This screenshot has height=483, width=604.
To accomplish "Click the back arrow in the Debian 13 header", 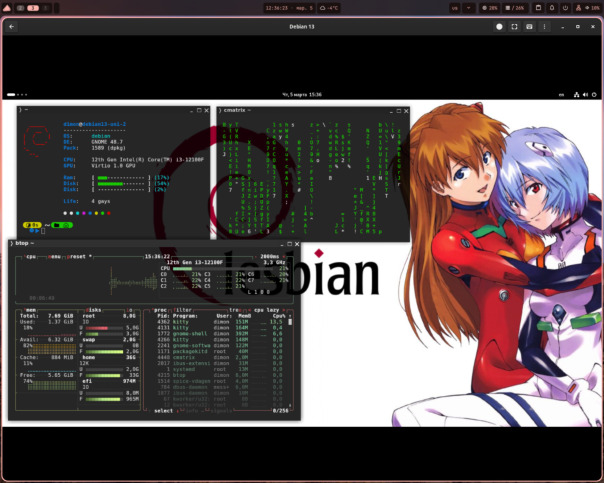I will point(11,27).
